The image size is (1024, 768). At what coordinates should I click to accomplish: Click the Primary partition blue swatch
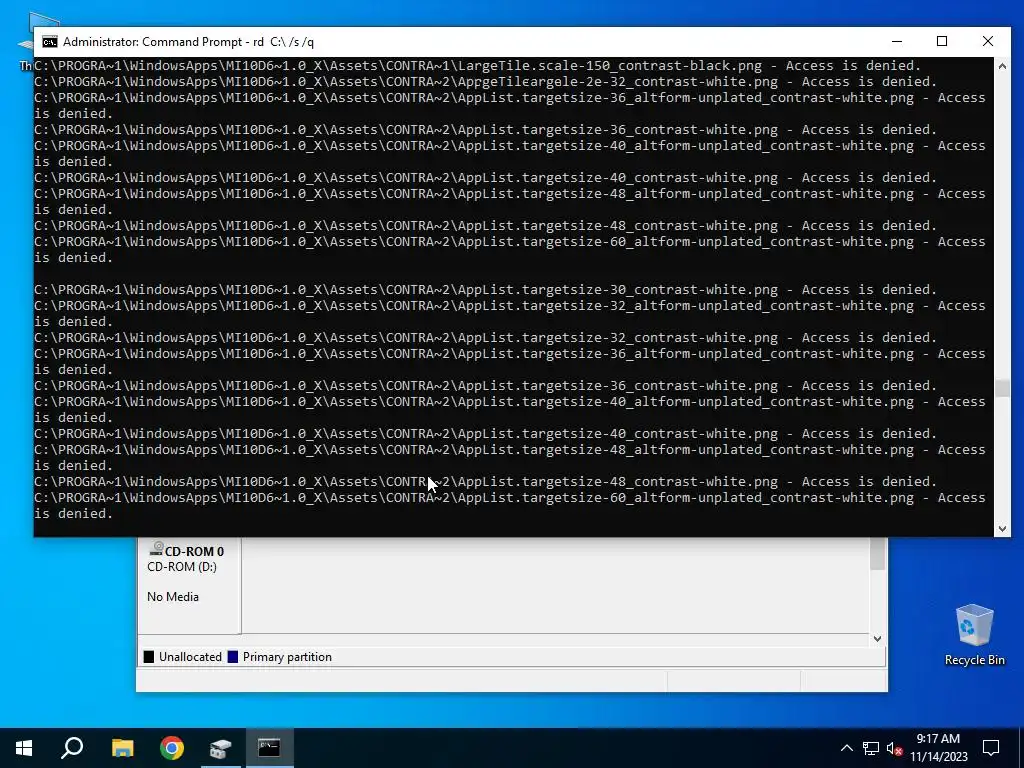pos(232,657)
